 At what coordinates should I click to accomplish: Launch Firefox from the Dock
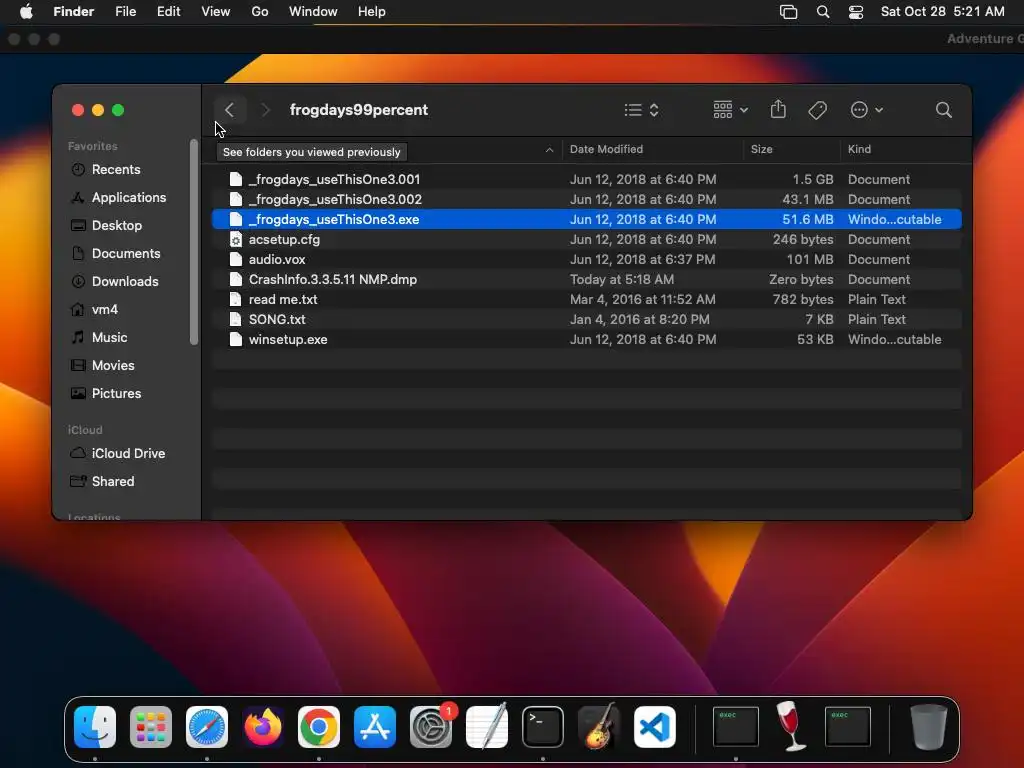[263, 726]
